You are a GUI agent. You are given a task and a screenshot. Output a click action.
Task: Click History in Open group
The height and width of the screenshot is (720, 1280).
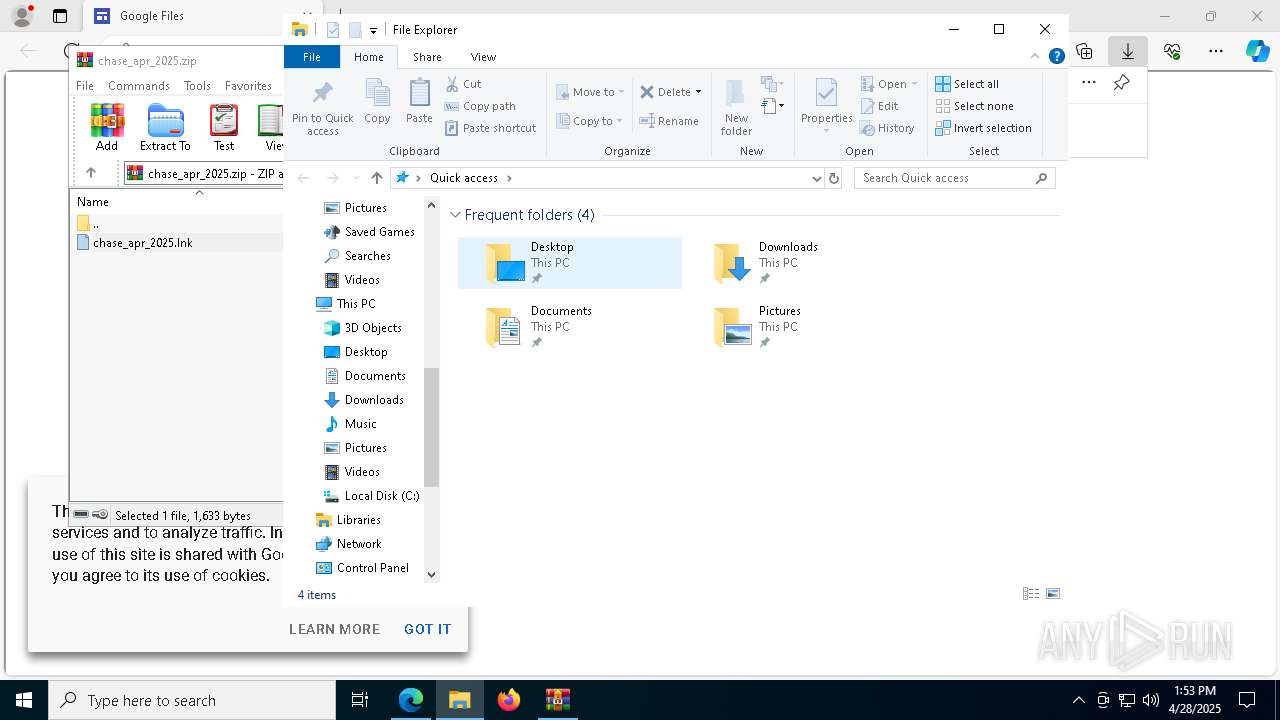(x=887, y=128)
